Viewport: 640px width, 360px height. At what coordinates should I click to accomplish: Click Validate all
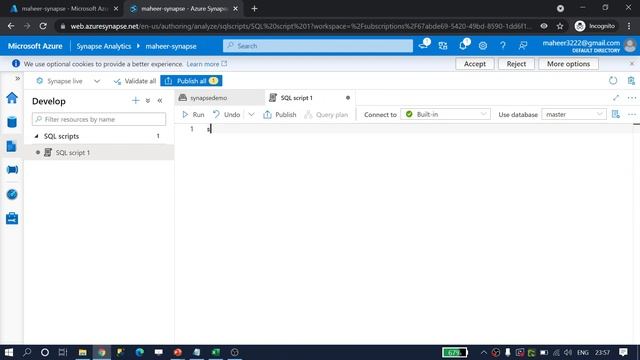tap(135, 81)
